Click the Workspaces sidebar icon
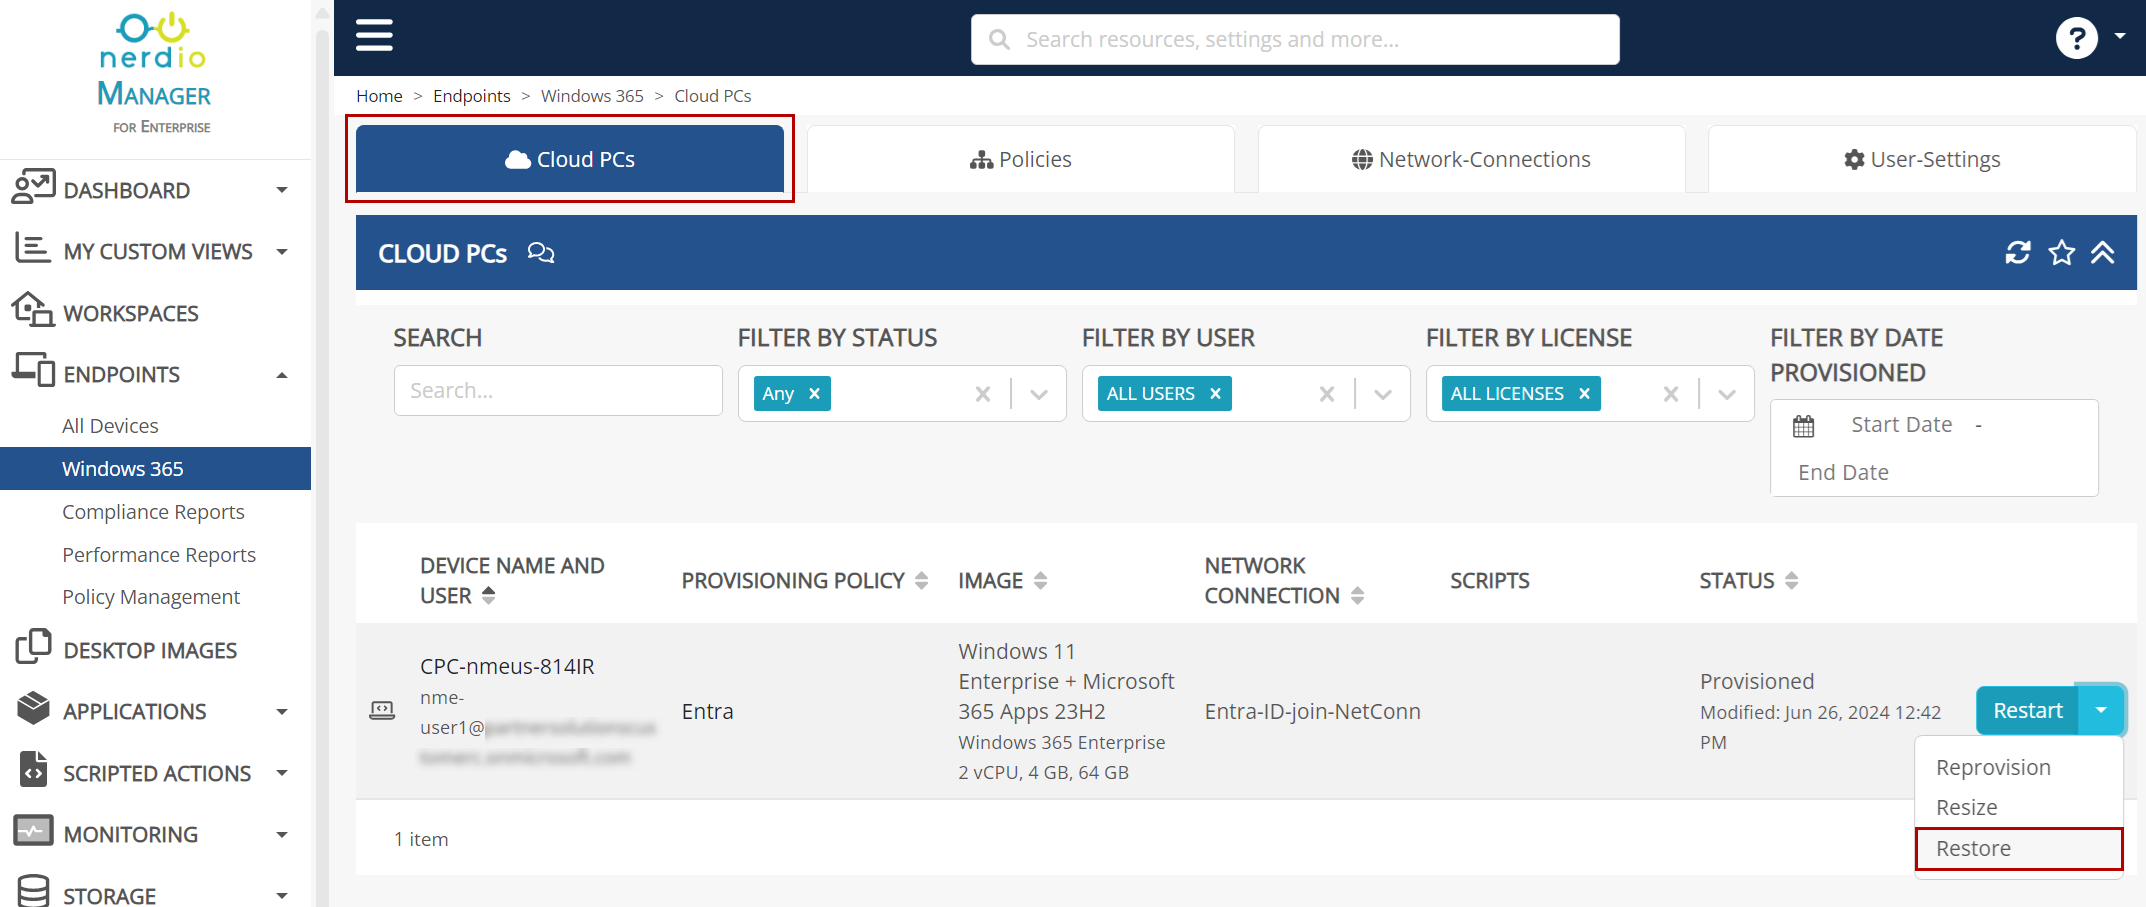Image resolution: width=2146 pixels, height=907 pixels. [x=33, y=311]
